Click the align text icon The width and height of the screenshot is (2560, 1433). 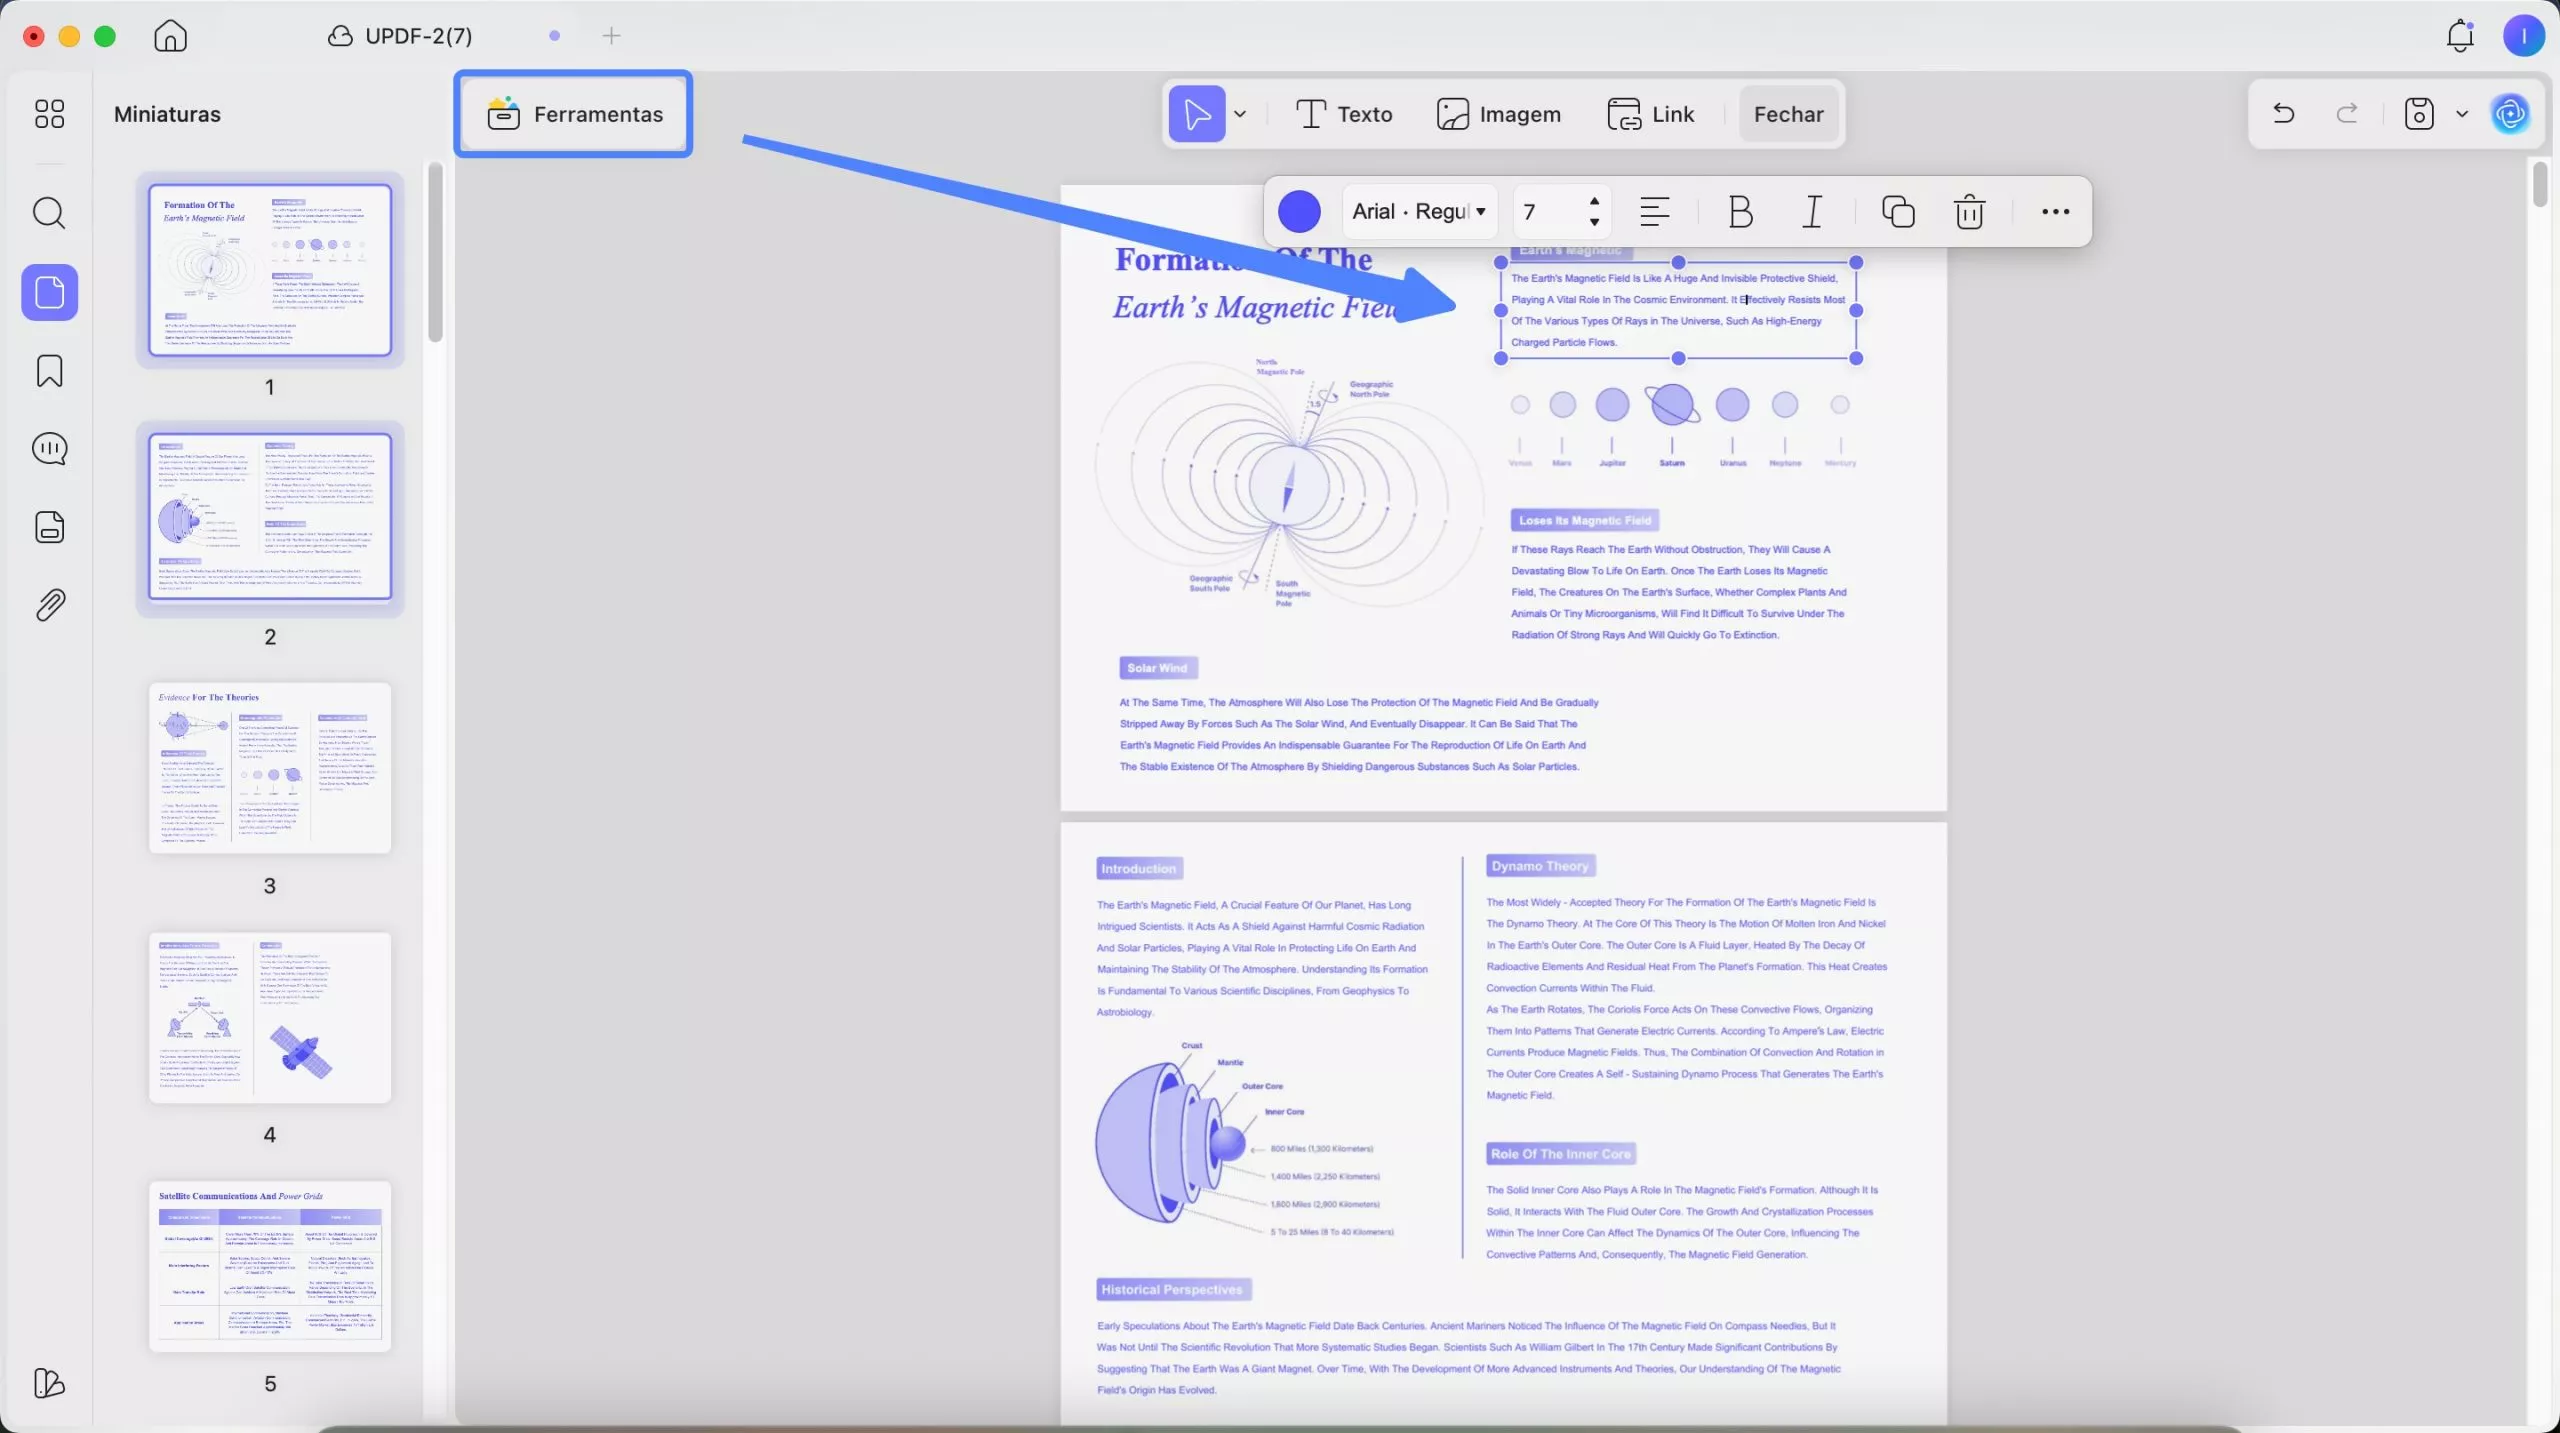(1655, 212)
